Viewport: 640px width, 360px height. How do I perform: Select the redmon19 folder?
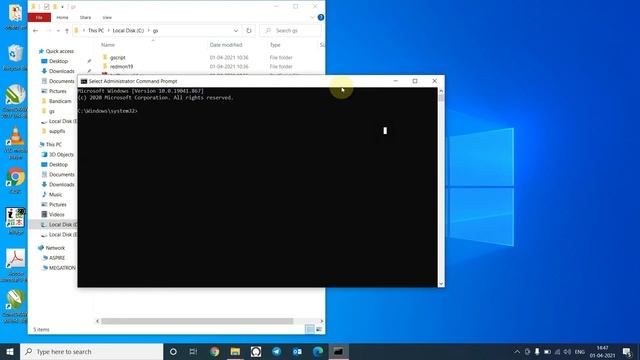tap(121, 67)
